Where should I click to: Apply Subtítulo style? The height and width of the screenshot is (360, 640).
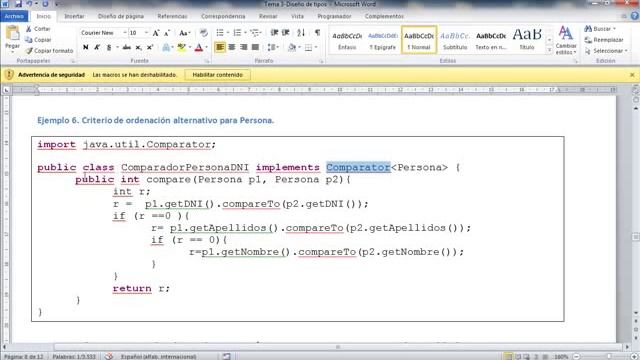(x=455, y=40)
